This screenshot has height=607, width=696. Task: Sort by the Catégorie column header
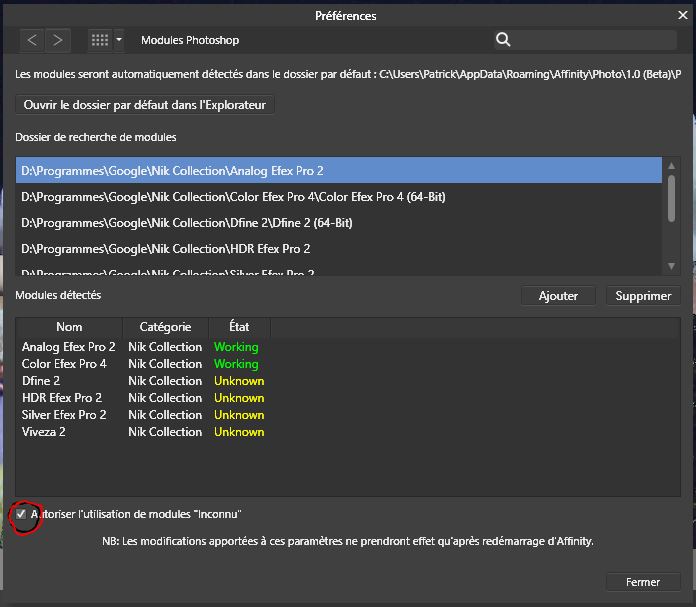point(165,327)
